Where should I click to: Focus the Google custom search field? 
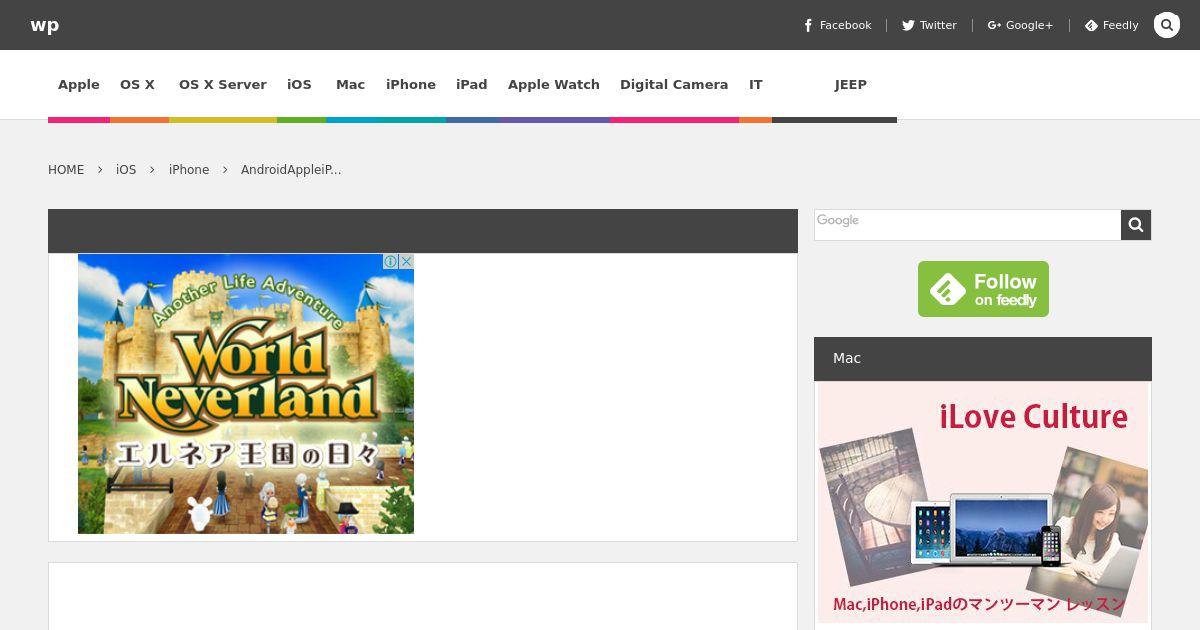click(967, 225)
